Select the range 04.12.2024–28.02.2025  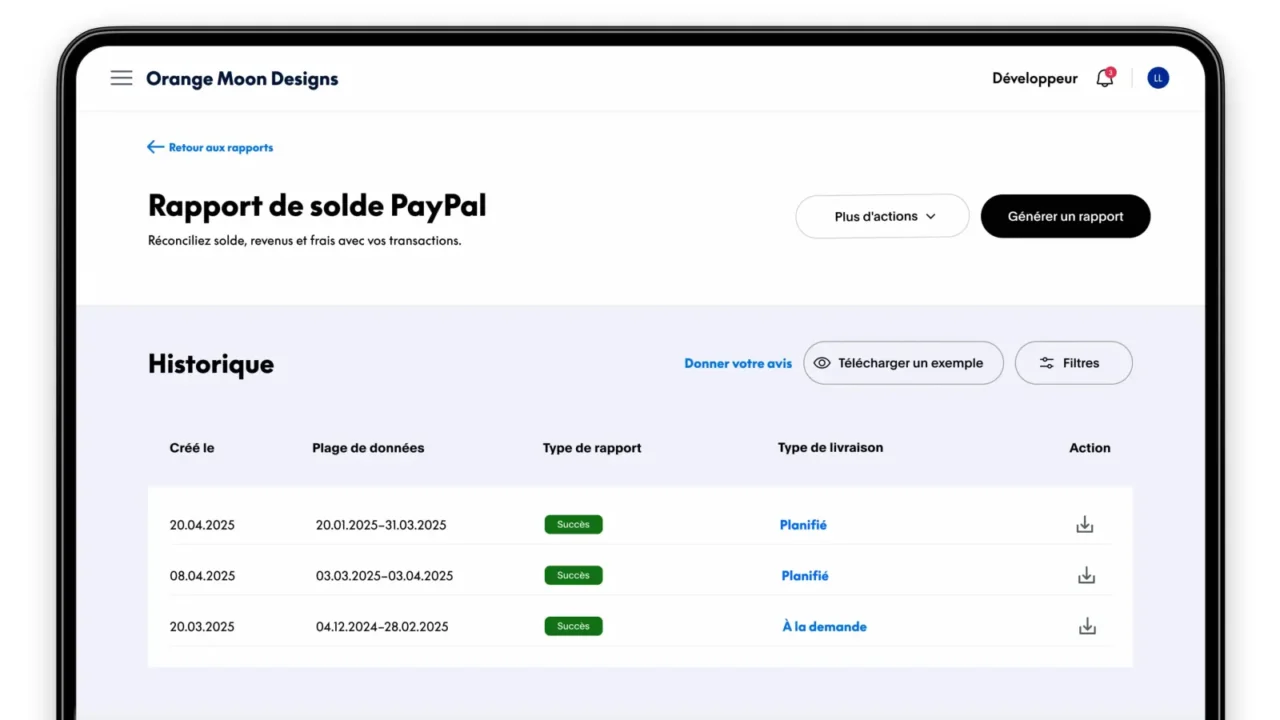click(x=382, y=627)
